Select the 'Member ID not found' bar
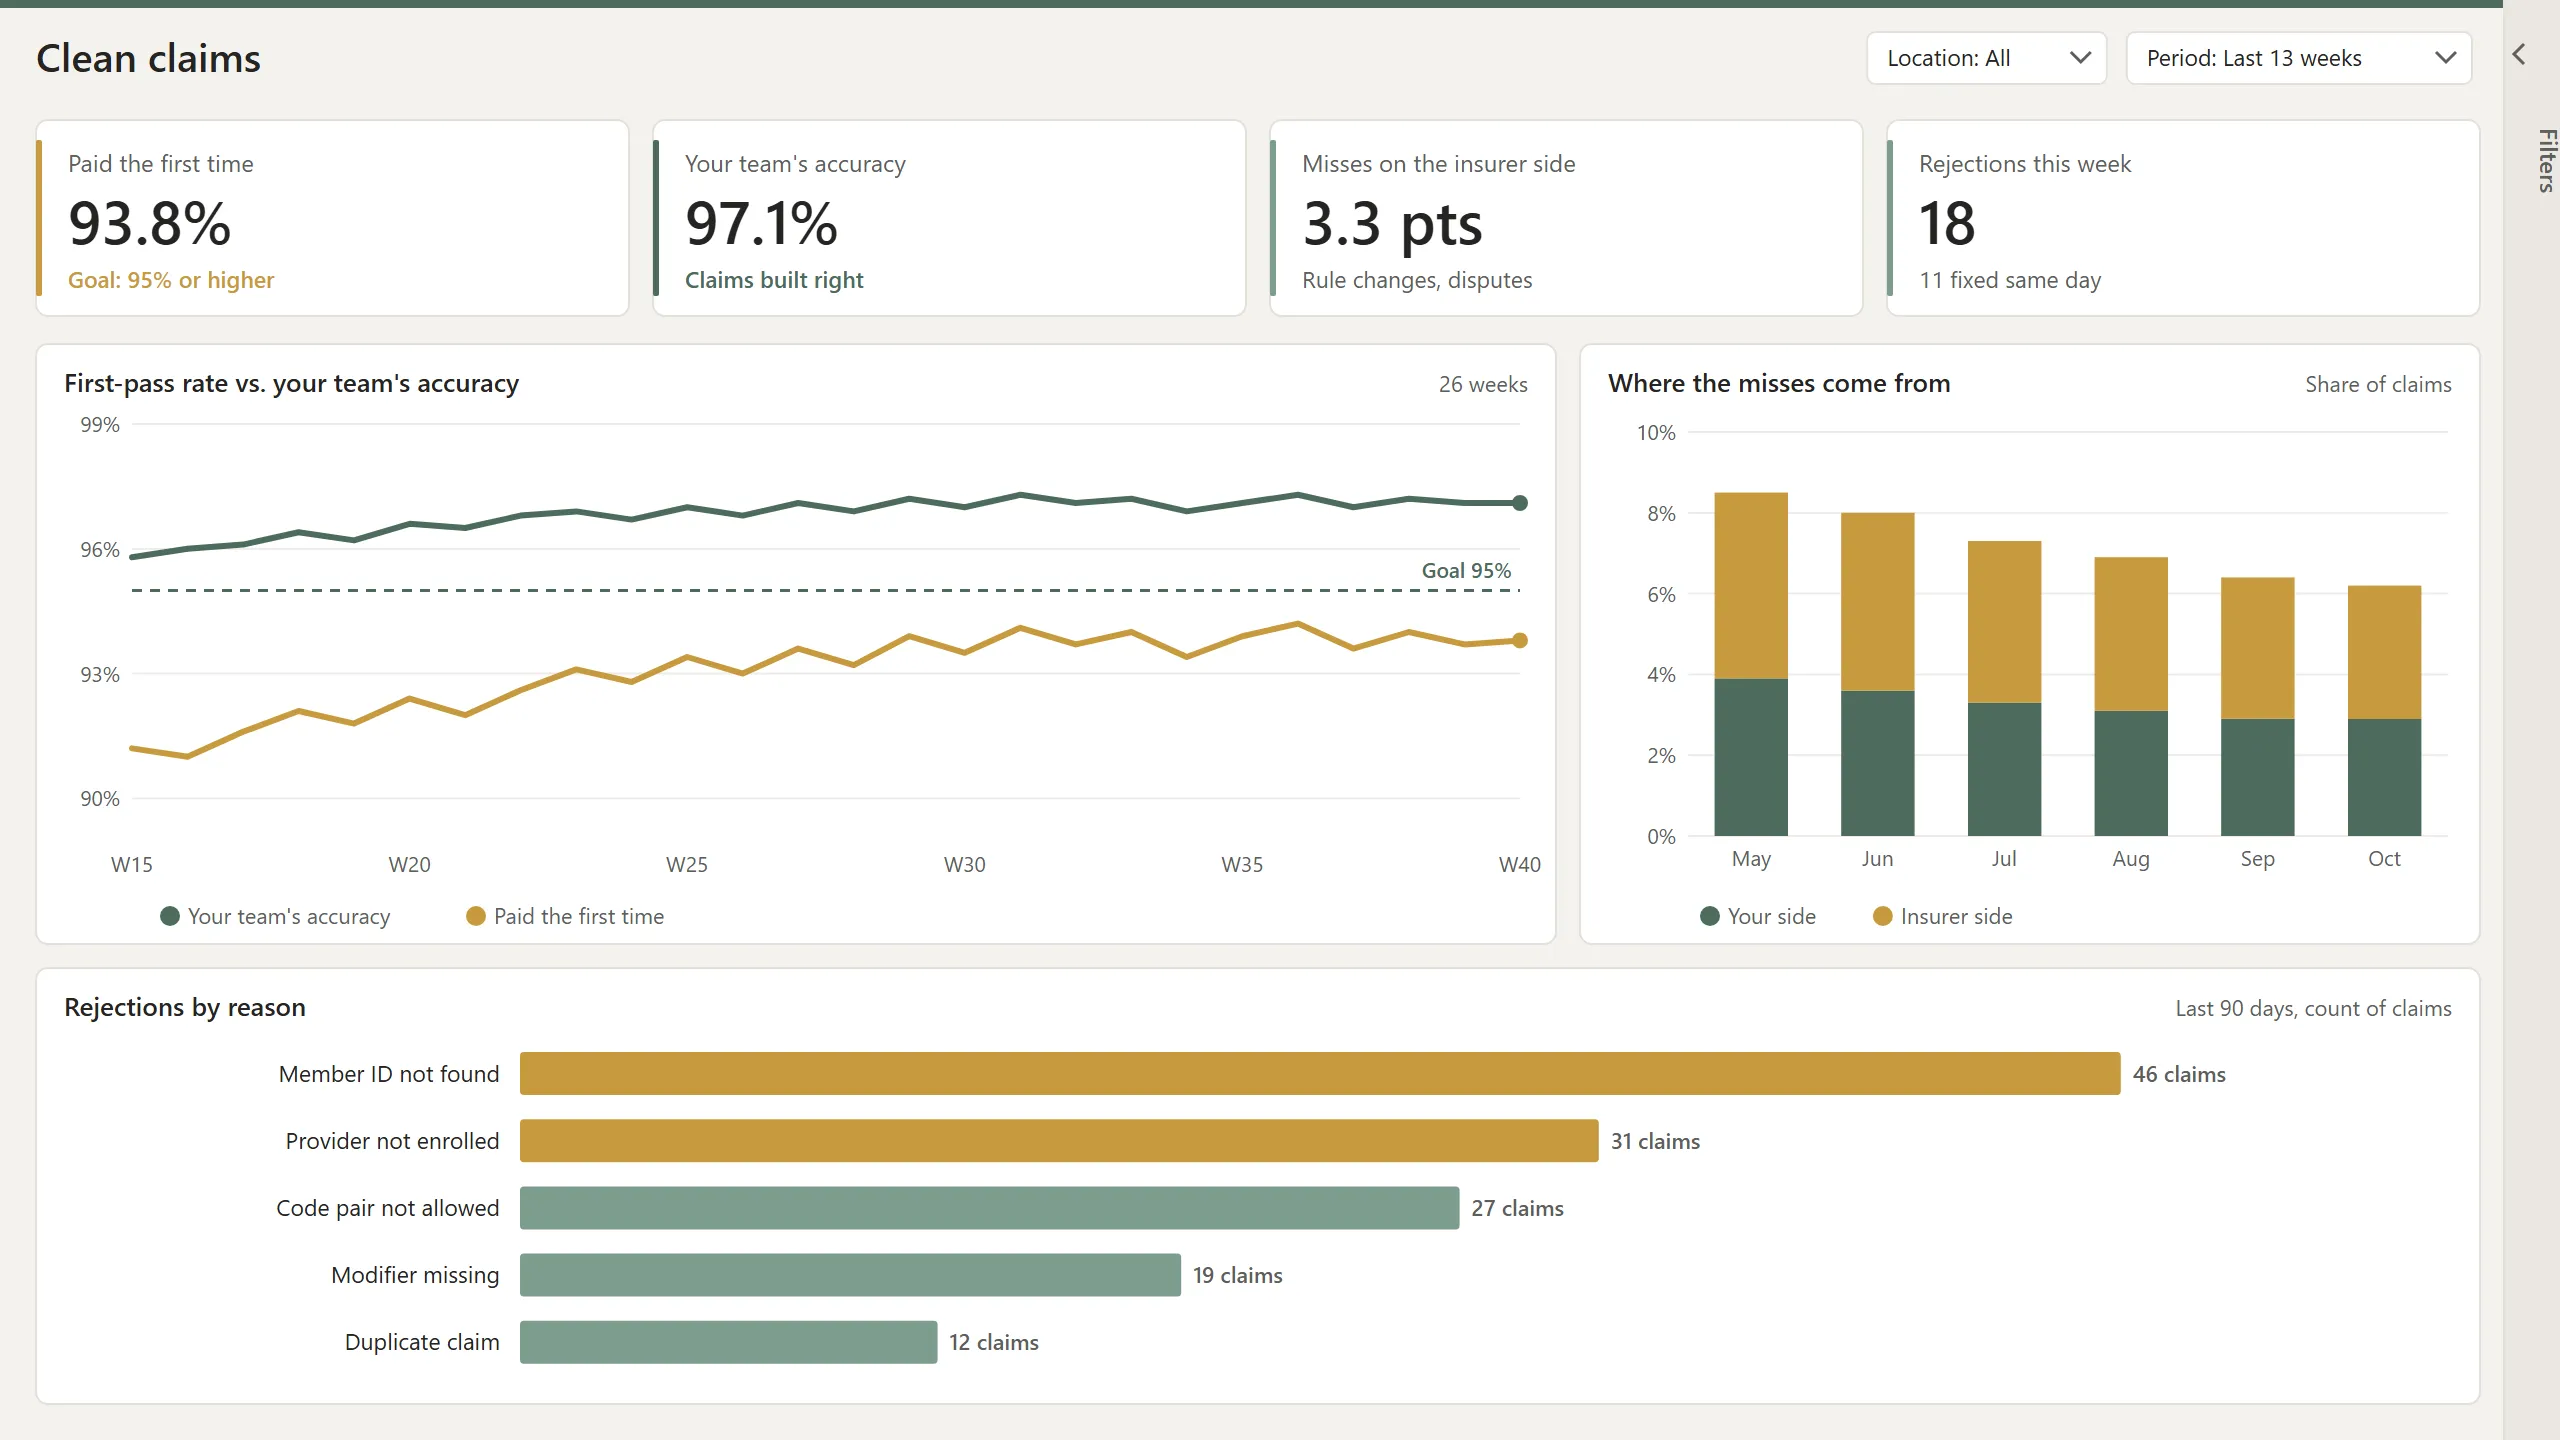The height and width of the screenshot is (1440, 2560). (1320, 1073)
